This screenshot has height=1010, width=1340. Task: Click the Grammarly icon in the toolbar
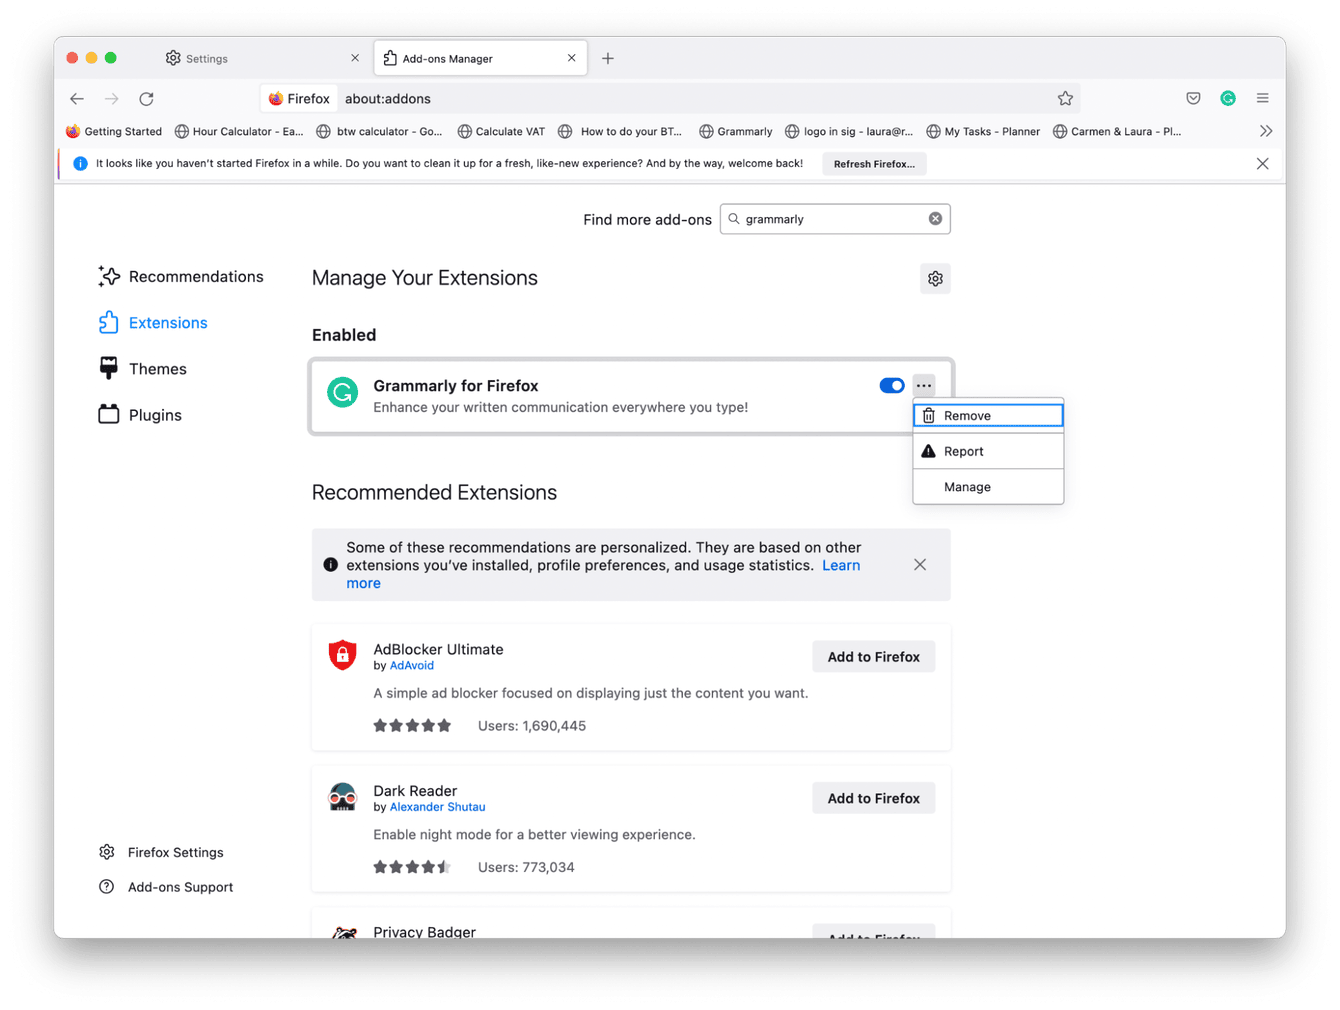coord(1228,98)
